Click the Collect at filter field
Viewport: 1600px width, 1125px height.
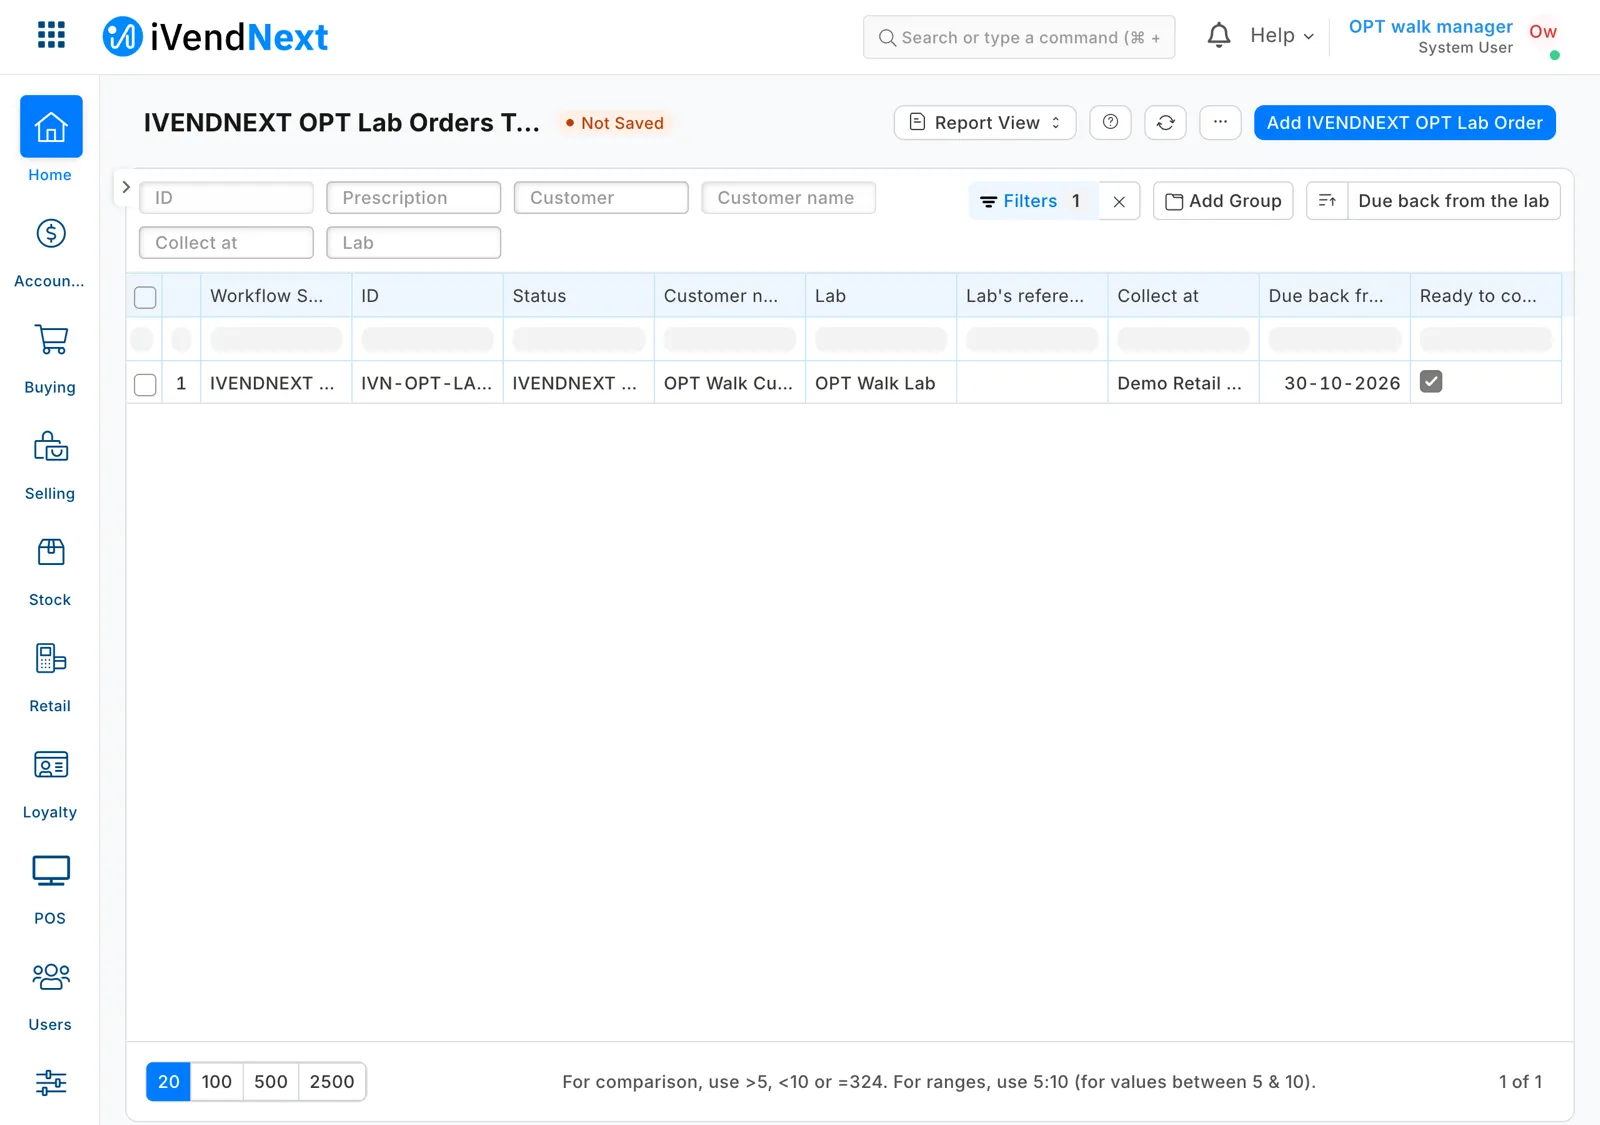pos(226,243)
